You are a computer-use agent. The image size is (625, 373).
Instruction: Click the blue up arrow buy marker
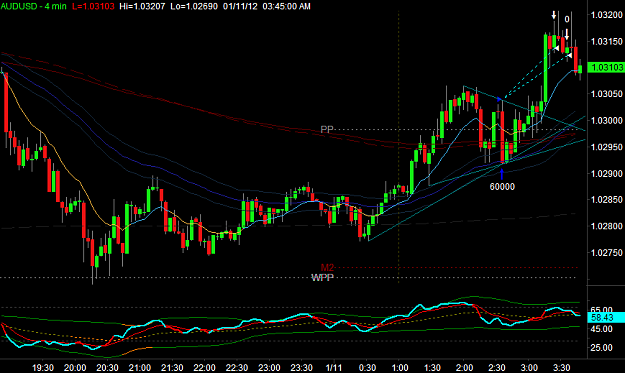[502, 174]
